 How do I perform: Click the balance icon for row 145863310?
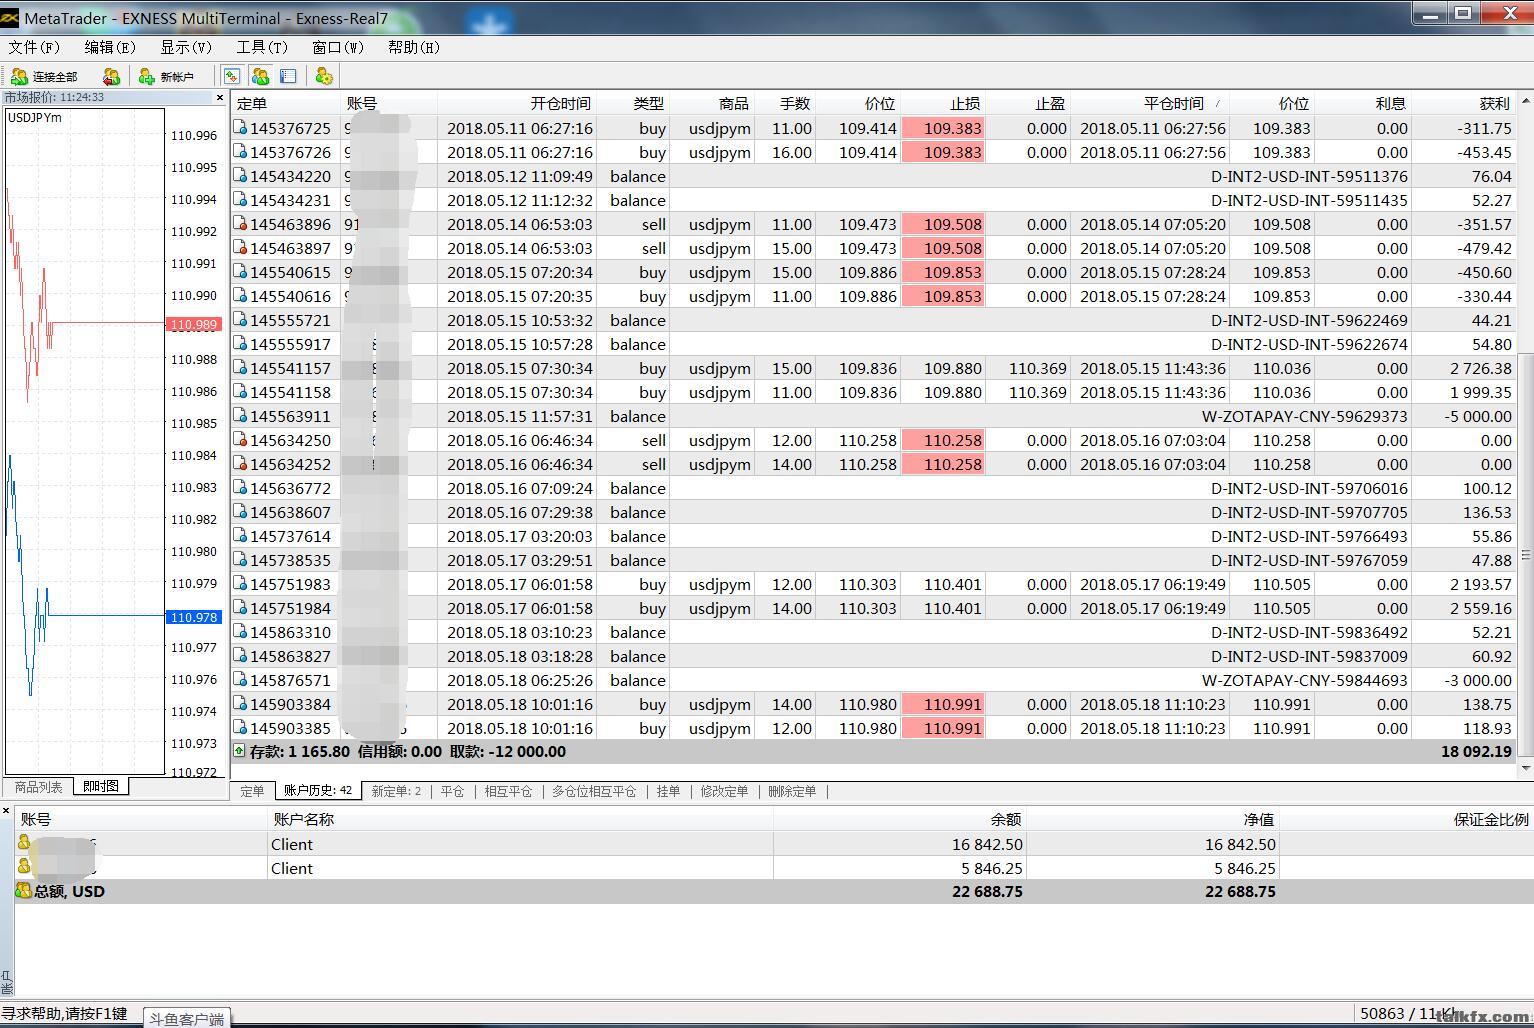240,632
